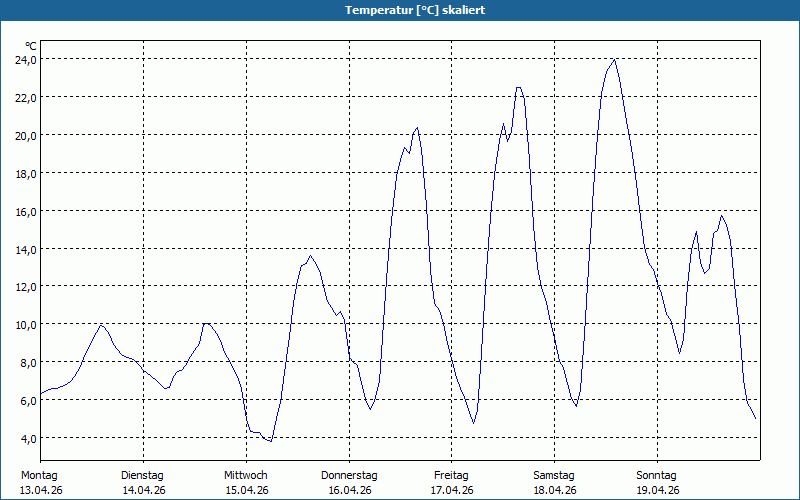This screenshot has width=800, height=500.
Task: Click the date '16.04.26'
Action: [x=350, y=490]
